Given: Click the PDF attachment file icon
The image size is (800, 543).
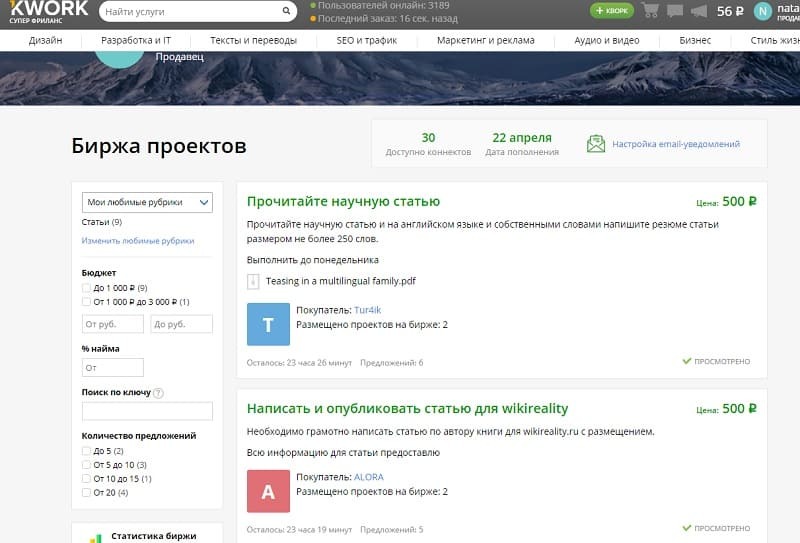Looking at the screenshot, I should (x=254, y=281).
